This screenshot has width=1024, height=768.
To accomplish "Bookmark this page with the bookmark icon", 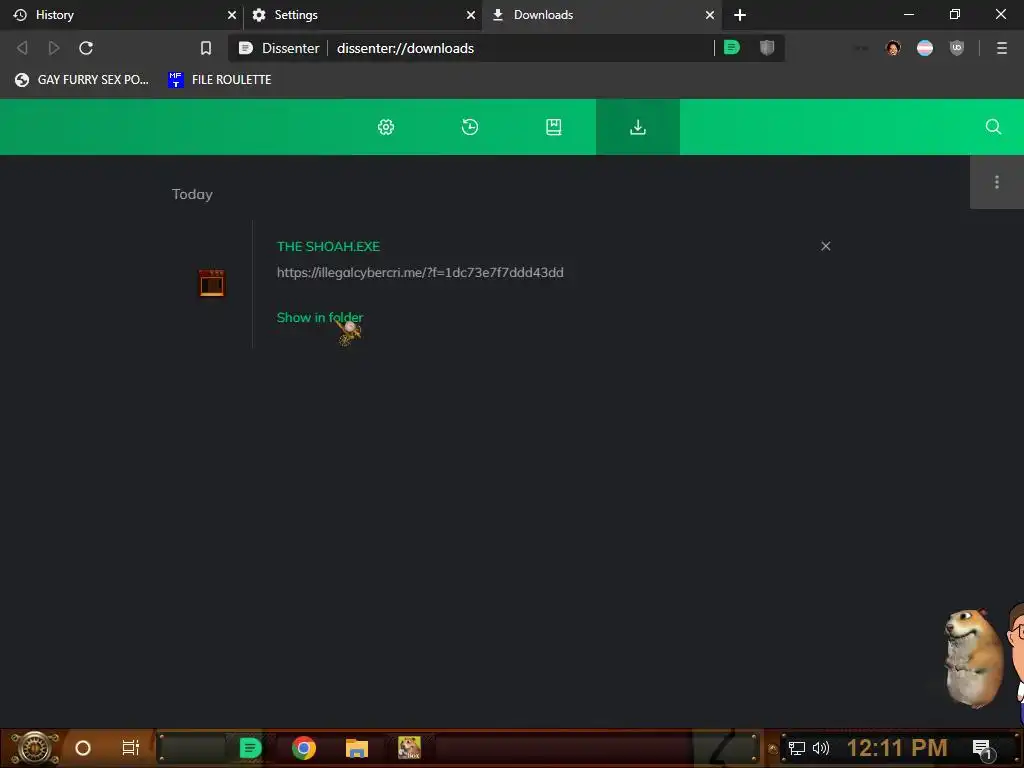I will click(x=206, y=48).
